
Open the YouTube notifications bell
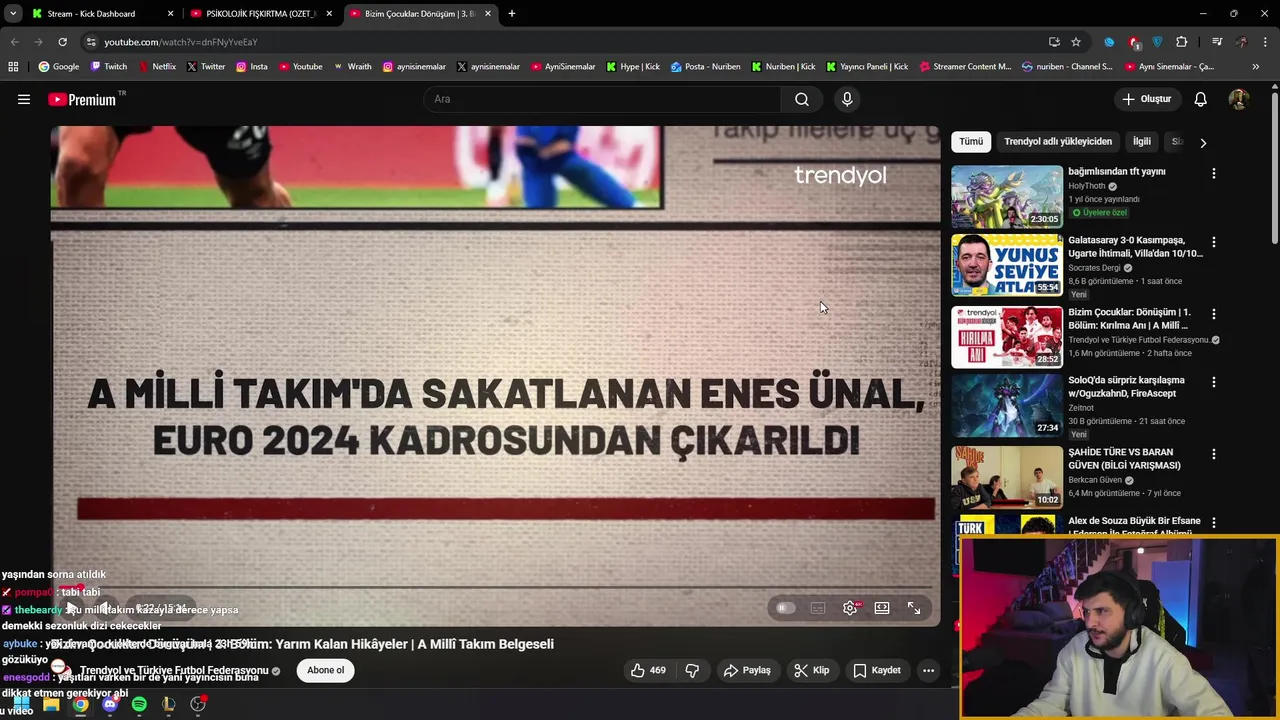(1200, 99)
